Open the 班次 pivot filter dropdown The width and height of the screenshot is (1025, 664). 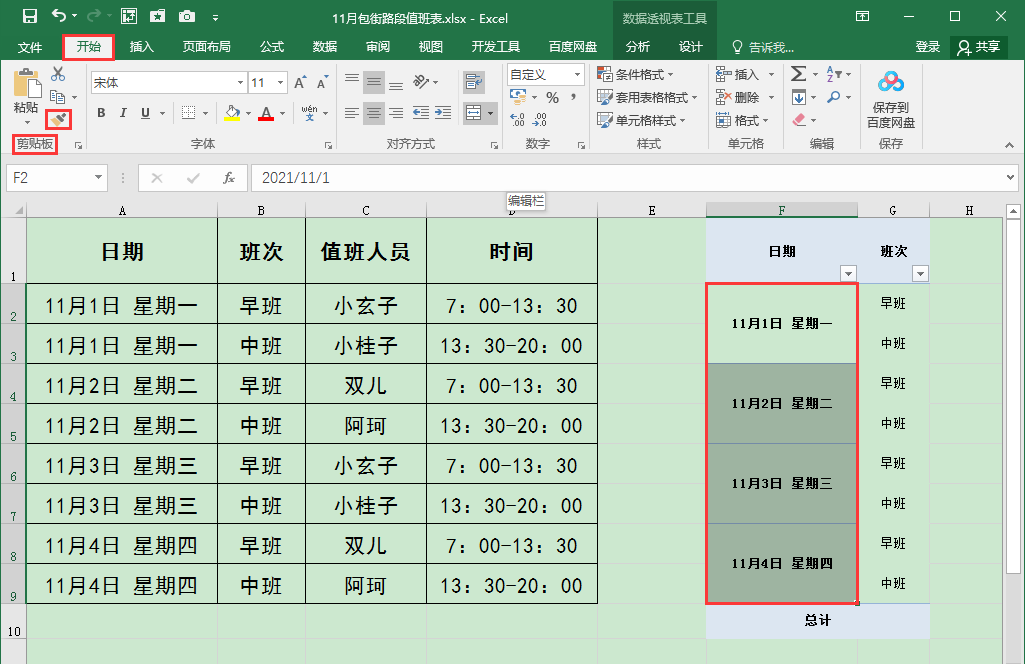point(920,274)
